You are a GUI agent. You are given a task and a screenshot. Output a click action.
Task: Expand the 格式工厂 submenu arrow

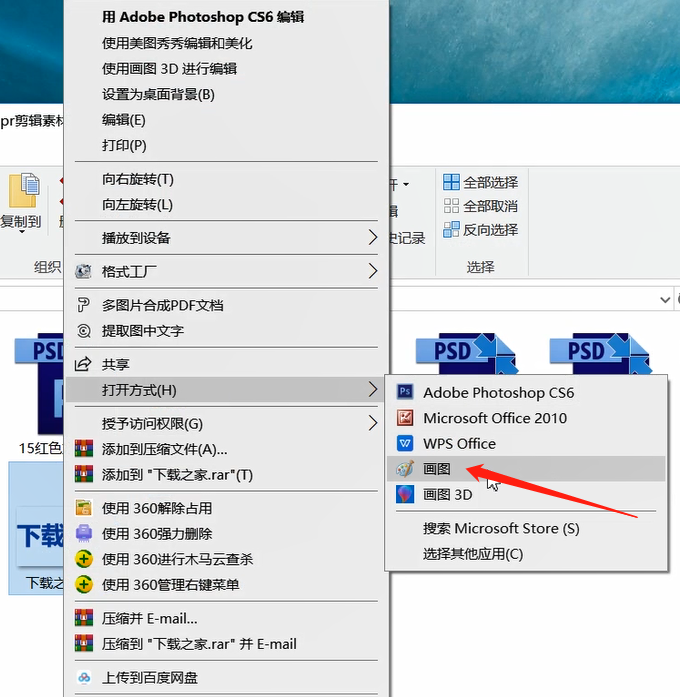click(x=372, y=271)
